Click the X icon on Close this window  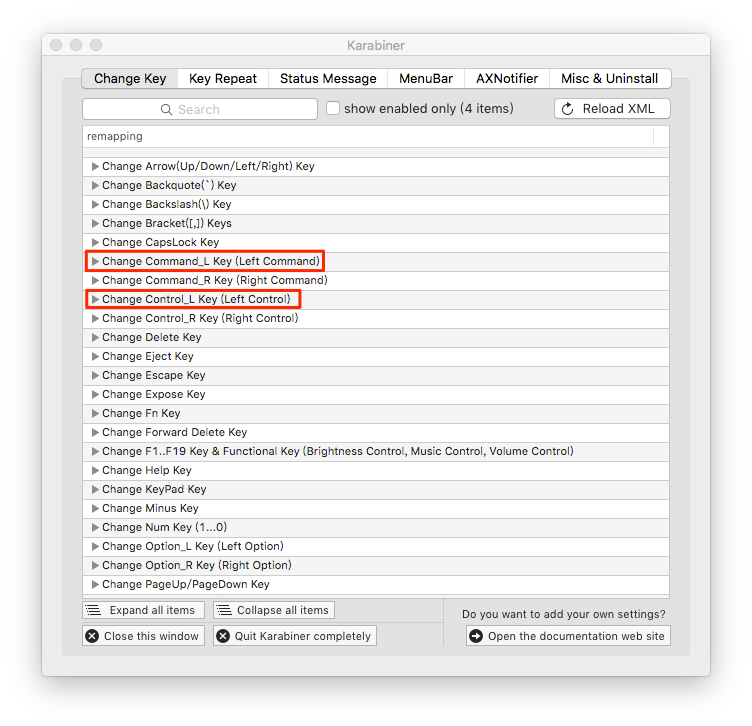click(x=92, y=636)
